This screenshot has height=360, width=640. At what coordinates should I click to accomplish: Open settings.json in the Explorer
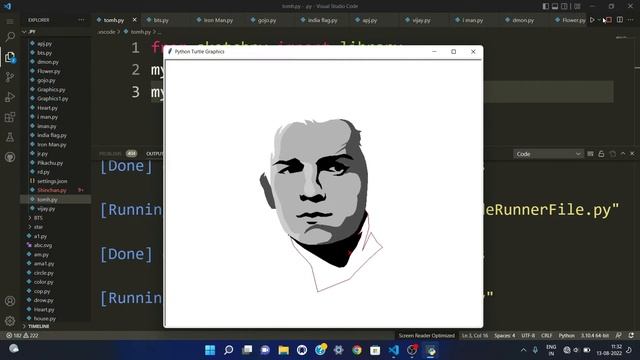52,181
